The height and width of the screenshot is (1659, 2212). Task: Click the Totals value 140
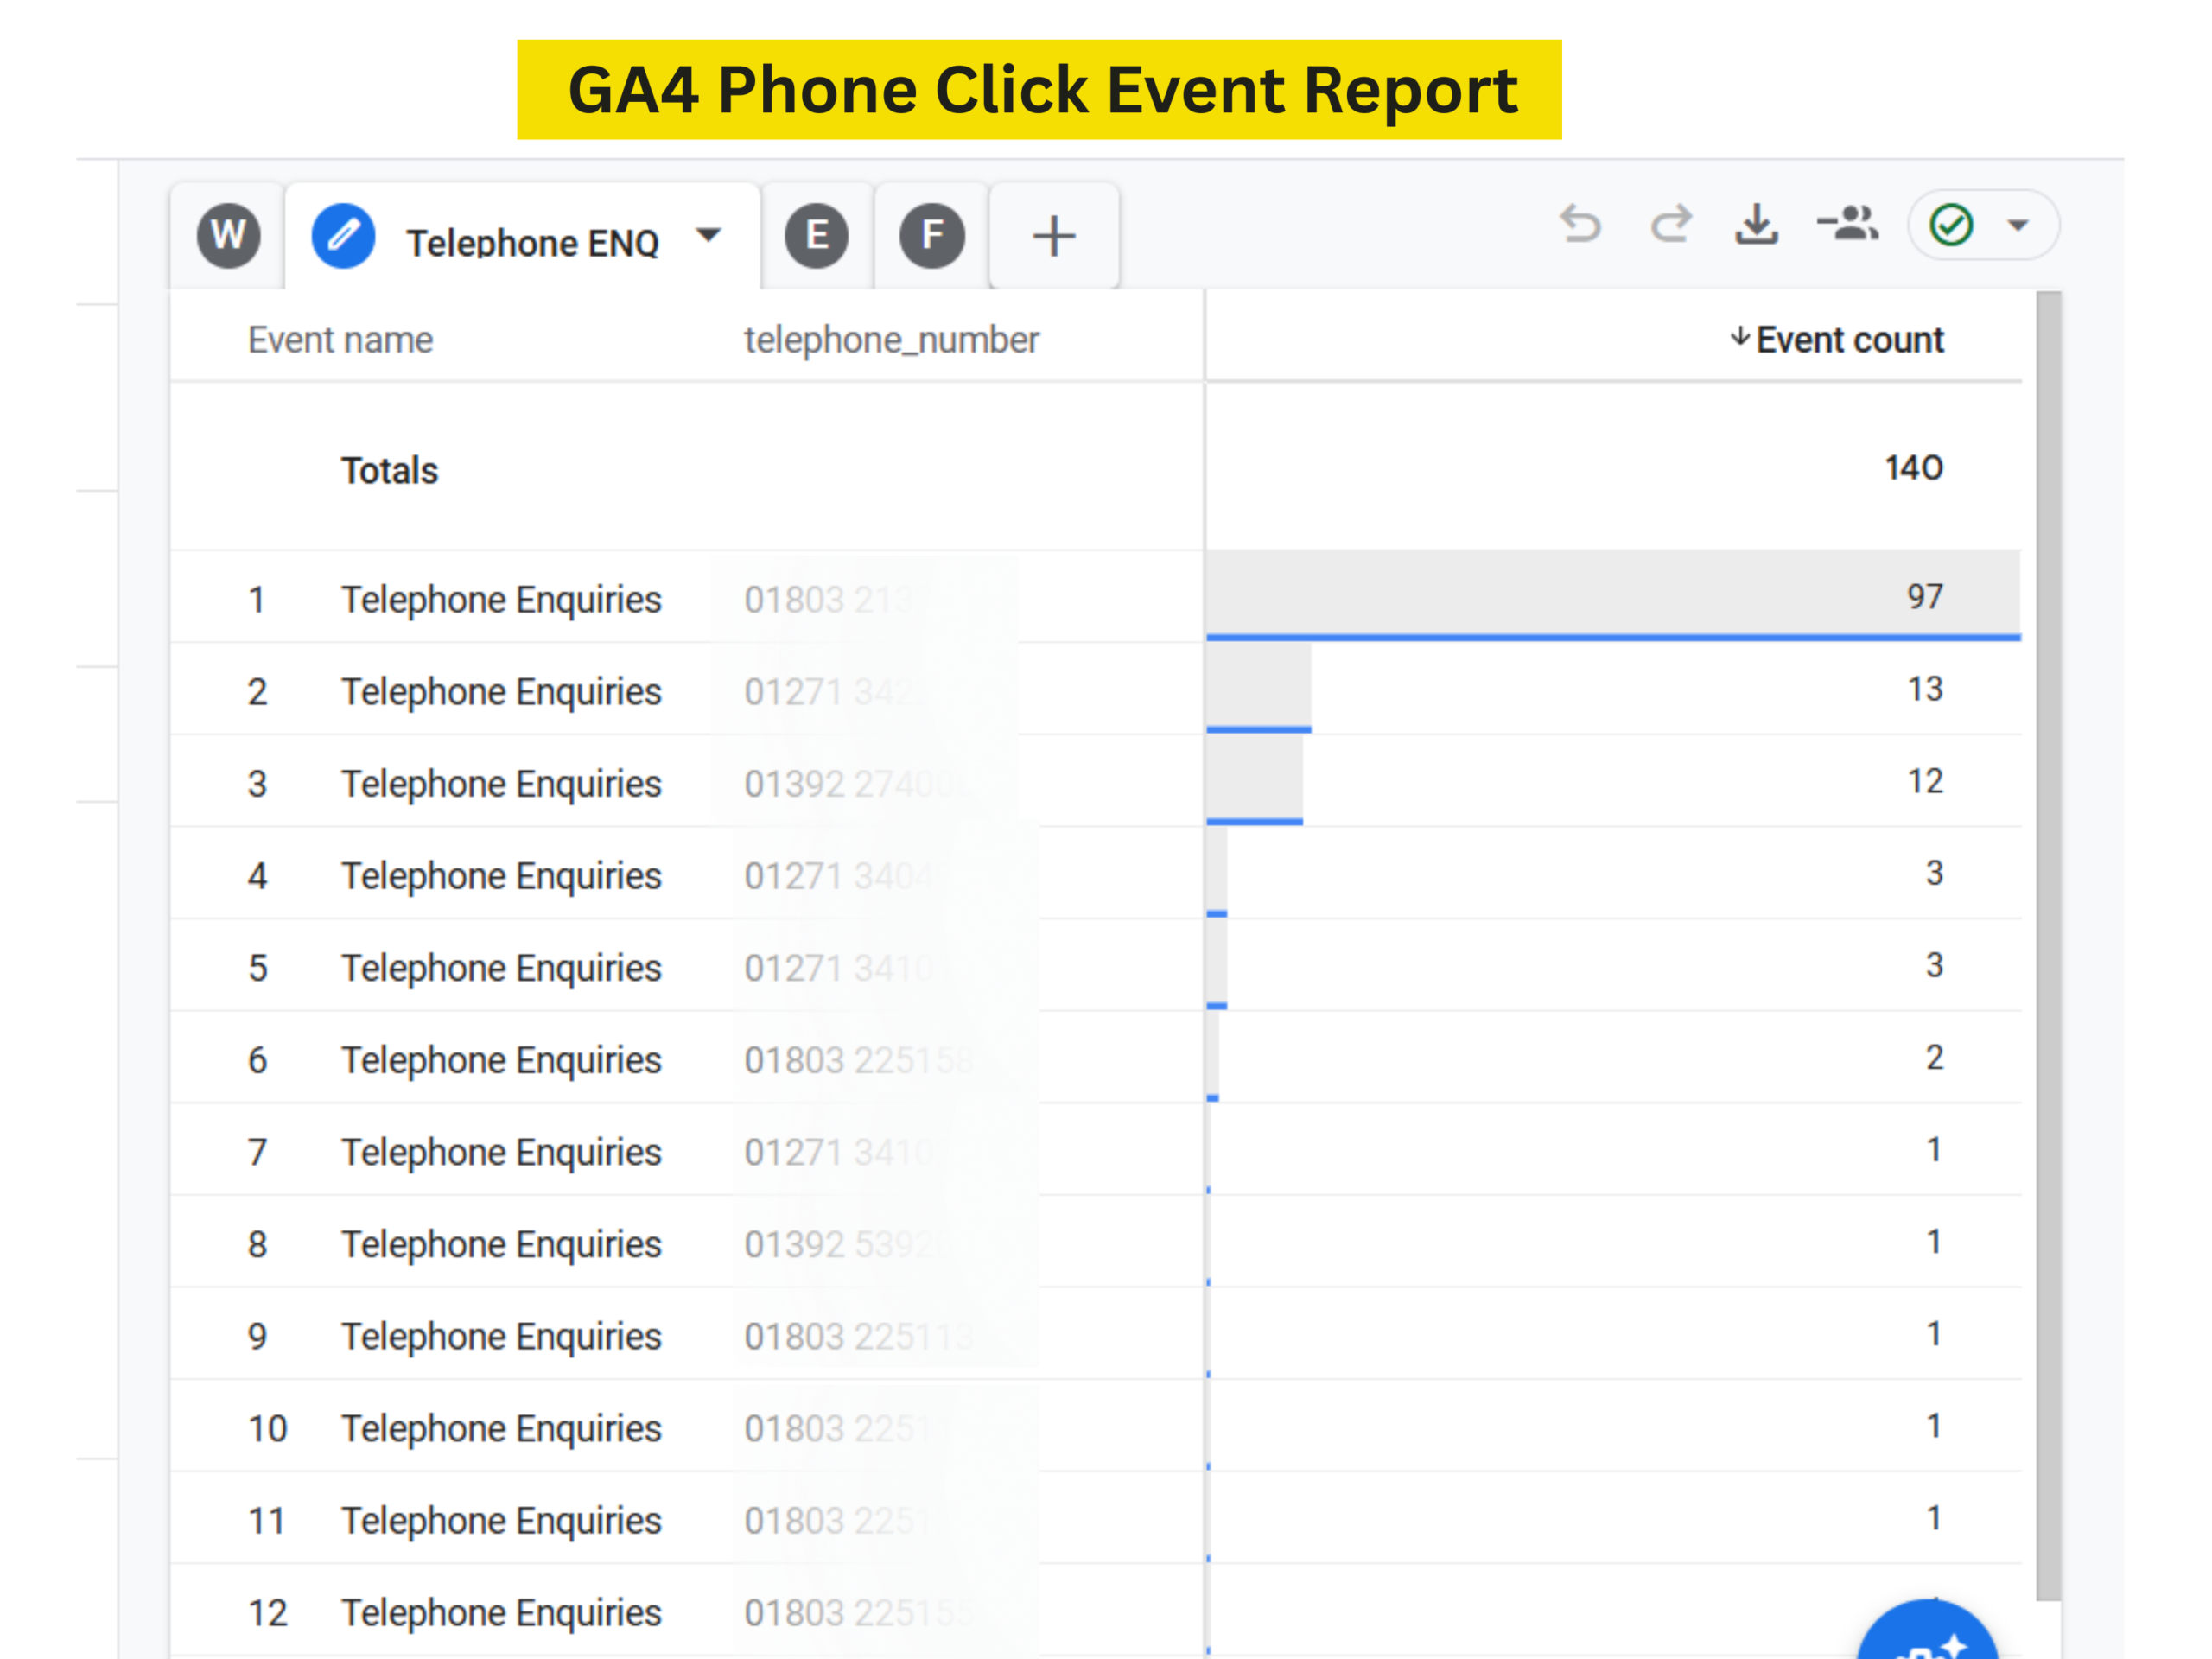(x=1913, y=468)
